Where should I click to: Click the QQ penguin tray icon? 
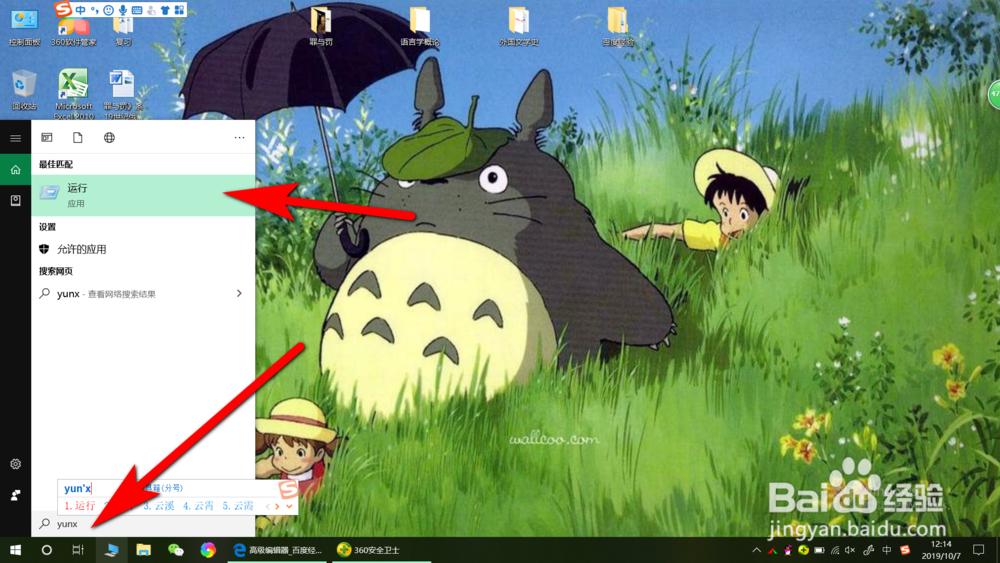coord(788,550)
